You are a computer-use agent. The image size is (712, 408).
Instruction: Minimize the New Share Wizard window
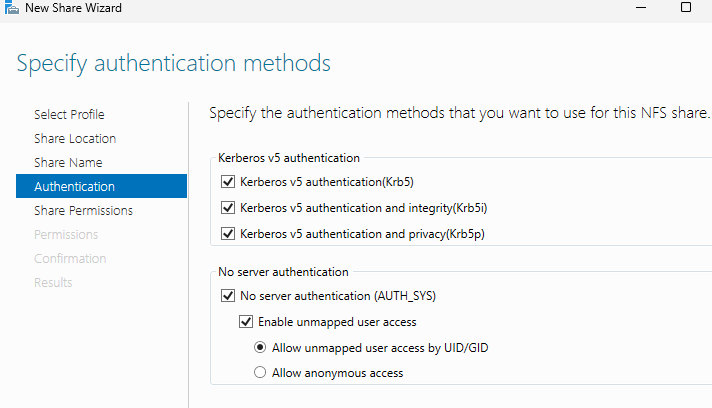click(x=641, y=7)
